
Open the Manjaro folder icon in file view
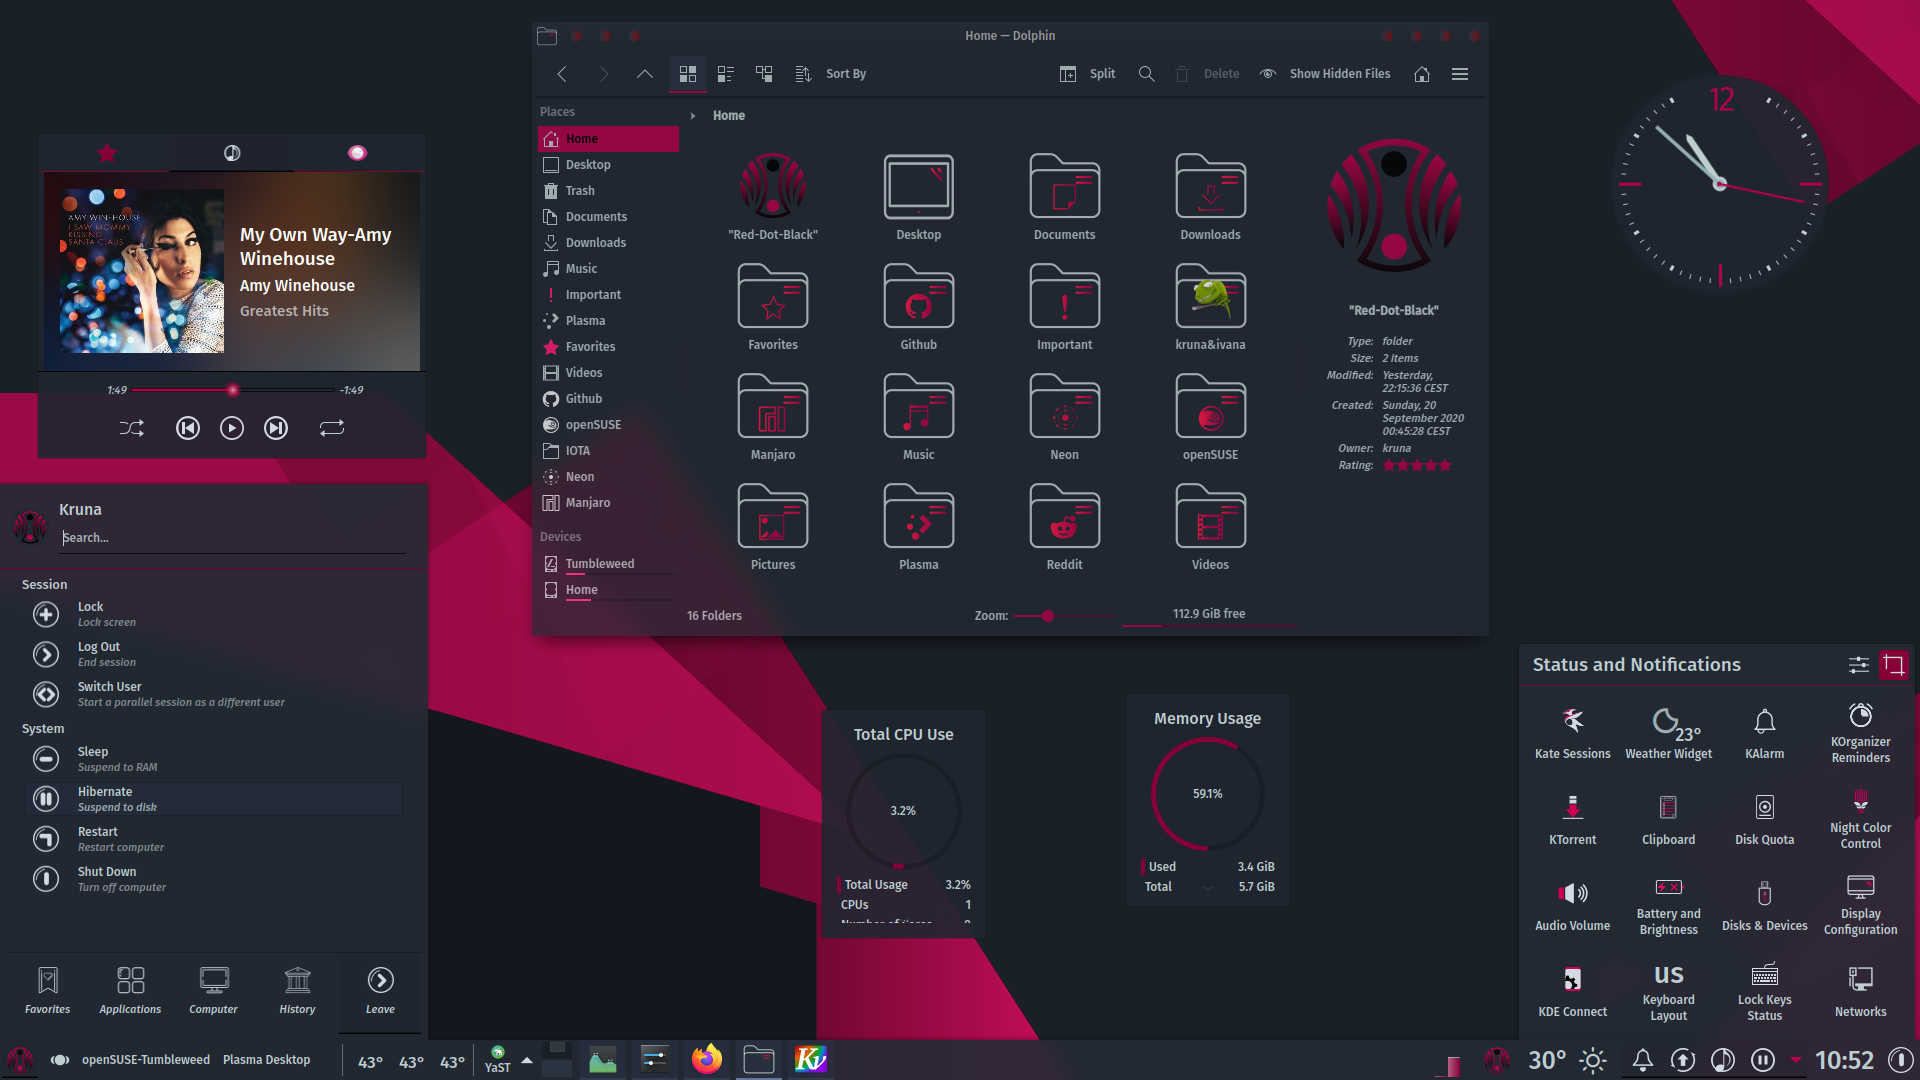(773, 417)
